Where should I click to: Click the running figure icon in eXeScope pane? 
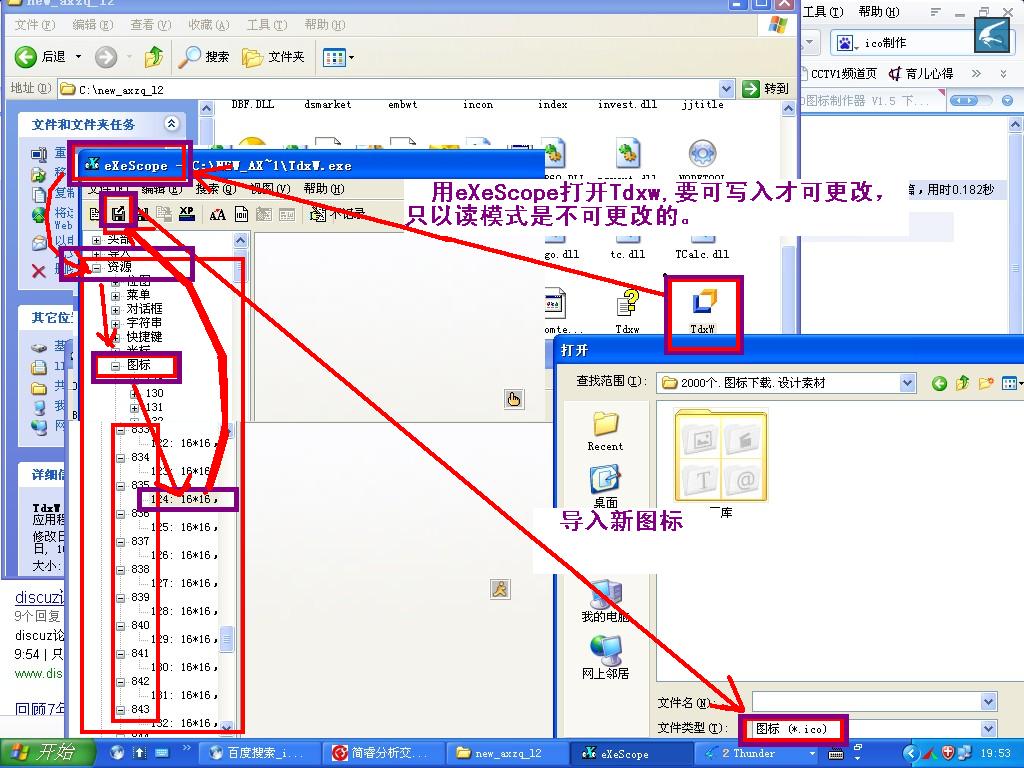tap(500, 589)
